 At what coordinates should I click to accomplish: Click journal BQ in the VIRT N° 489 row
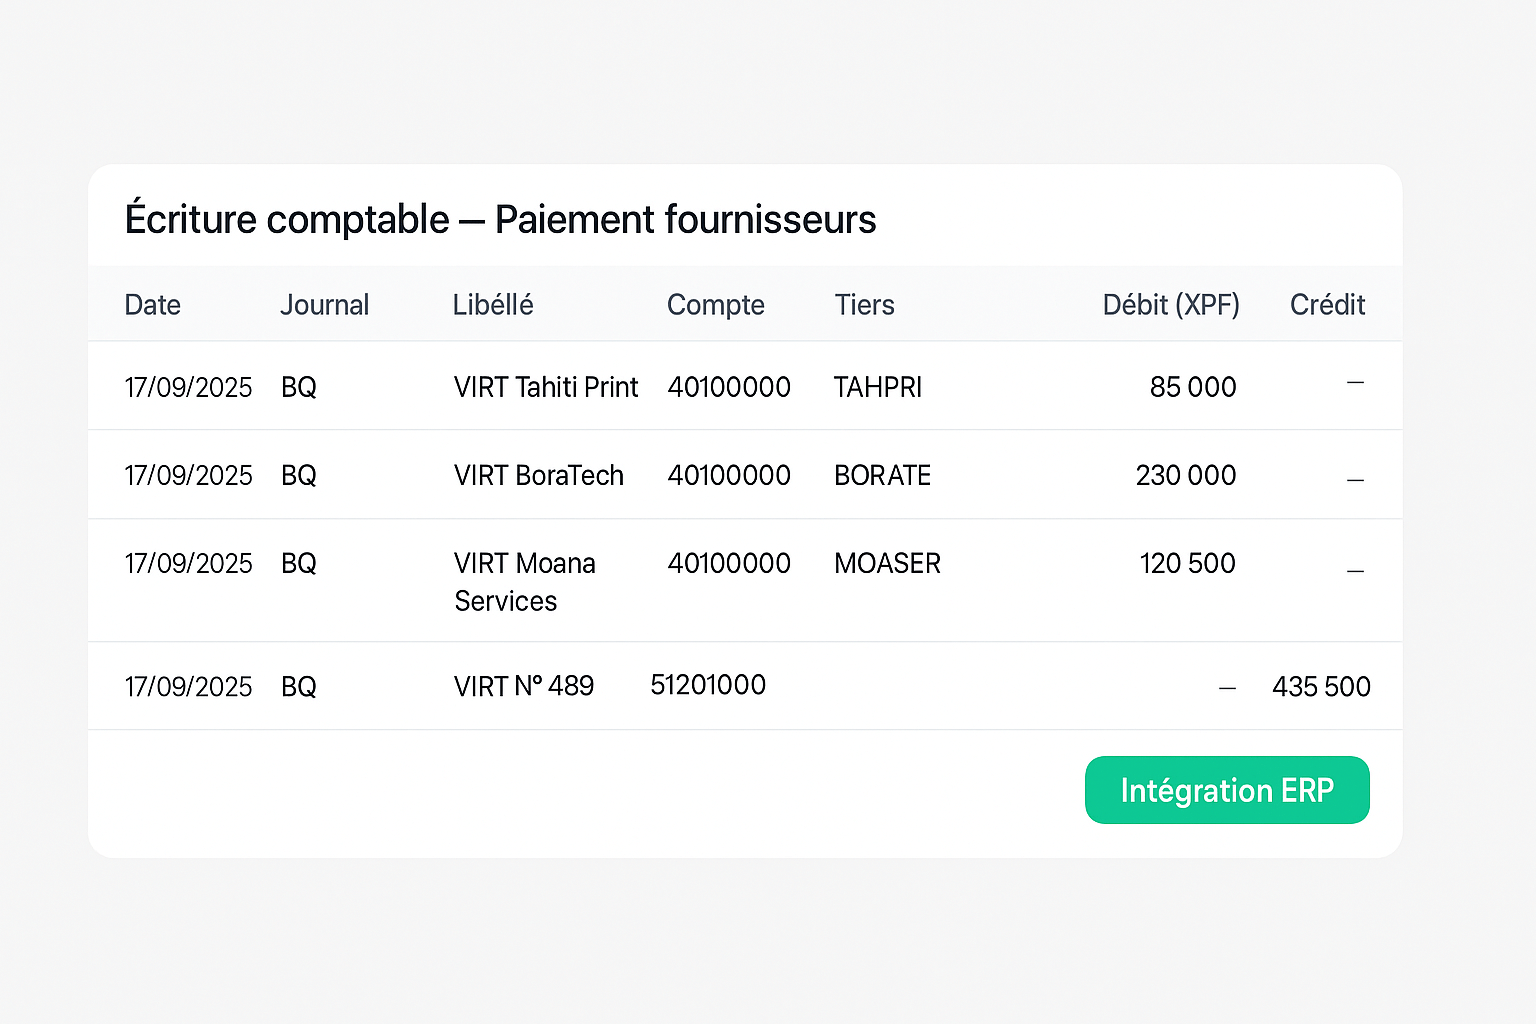[x=299, y=686]
